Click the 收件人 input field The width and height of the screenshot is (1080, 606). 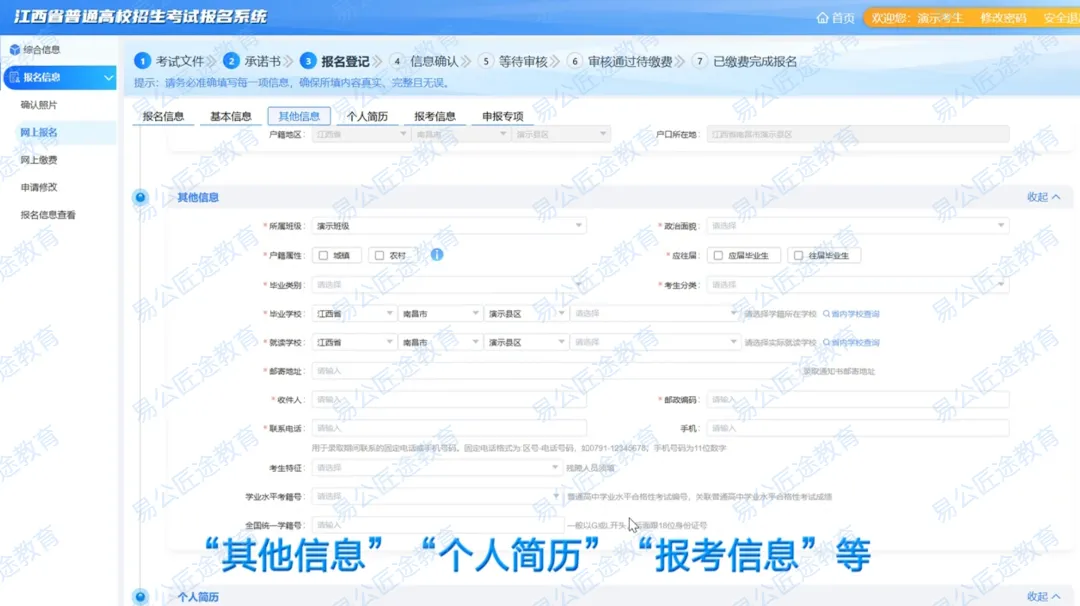449,399
